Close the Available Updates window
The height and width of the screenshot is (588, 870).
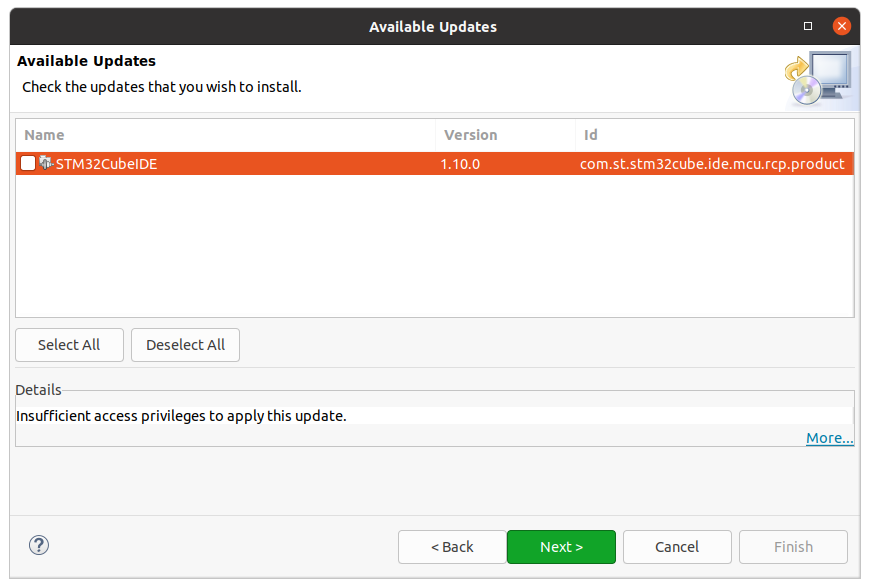click(x=842, y=26)
